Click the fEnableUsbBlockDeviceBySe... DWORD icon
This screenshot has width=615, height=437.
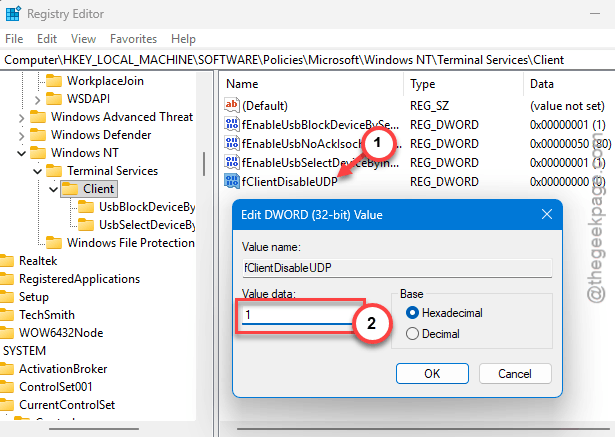point(231,124)
